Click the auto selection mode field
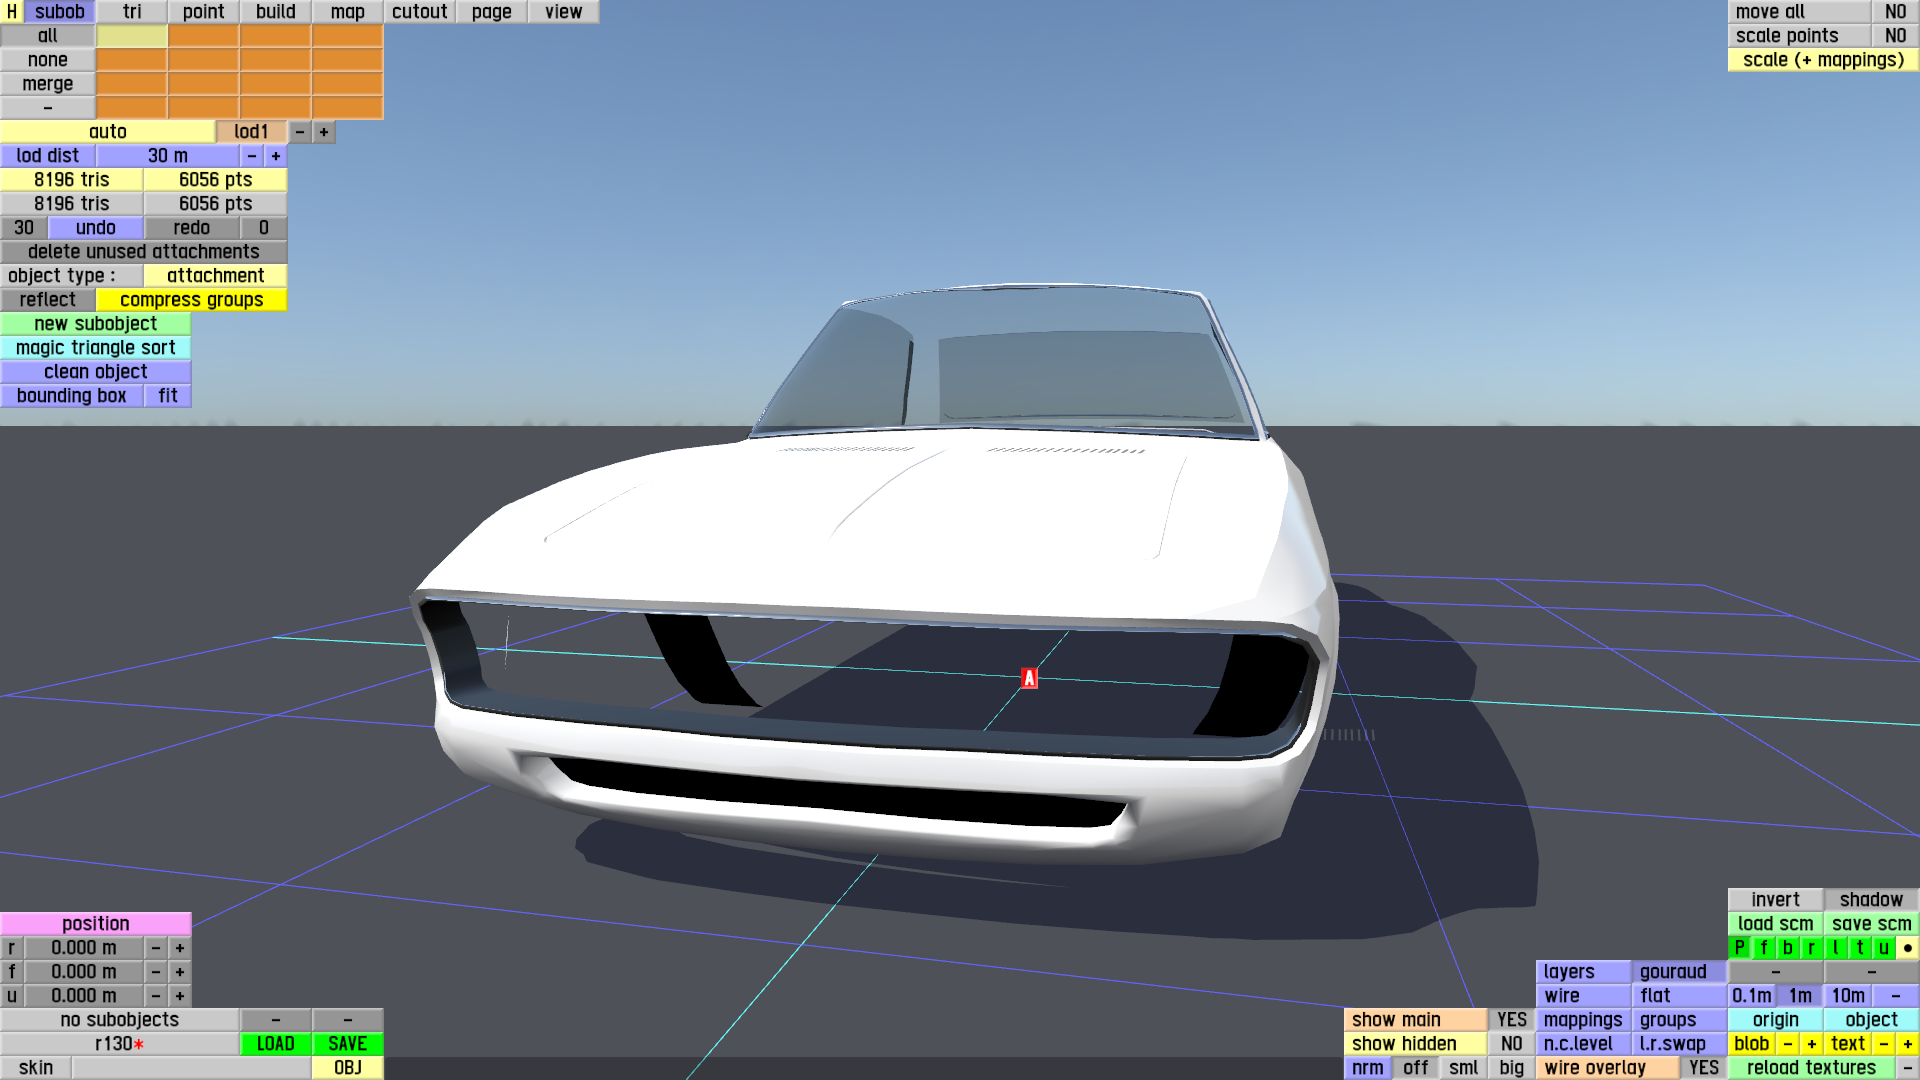This screenshot has height=1080, width=1920. click(108, 132)
